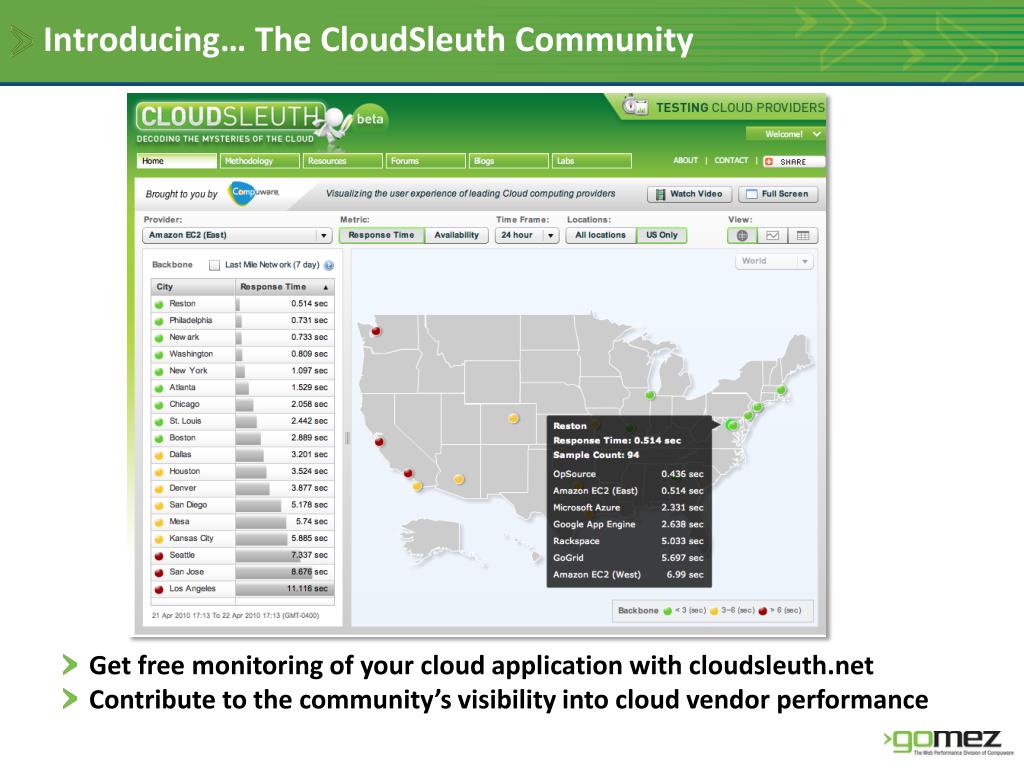Click the Reston highlighted map marker
This screenshot has height=768, width=1024.
[x=733, y=425]
